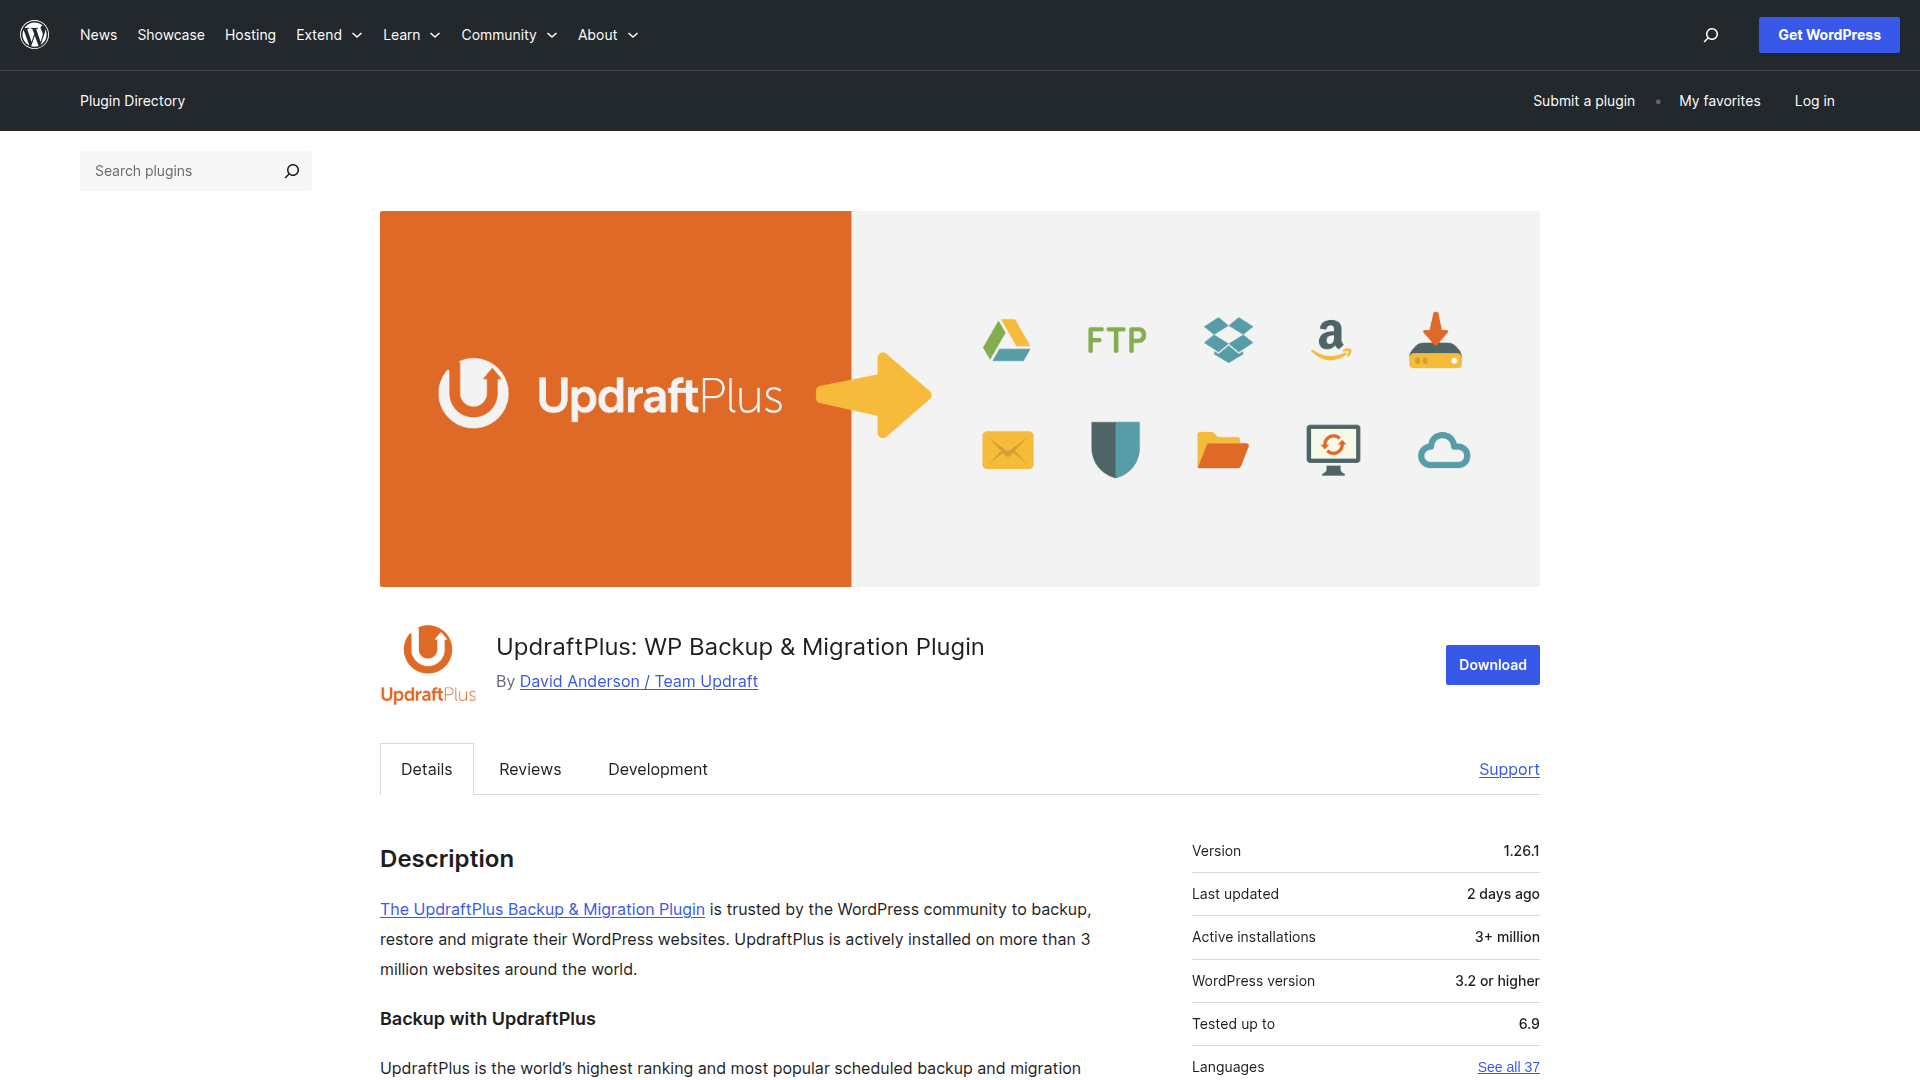Click the '3.2 or higher' WordPress version value
The width and height of the screenshot is (1920, 1080).
tap(1497, 981)
